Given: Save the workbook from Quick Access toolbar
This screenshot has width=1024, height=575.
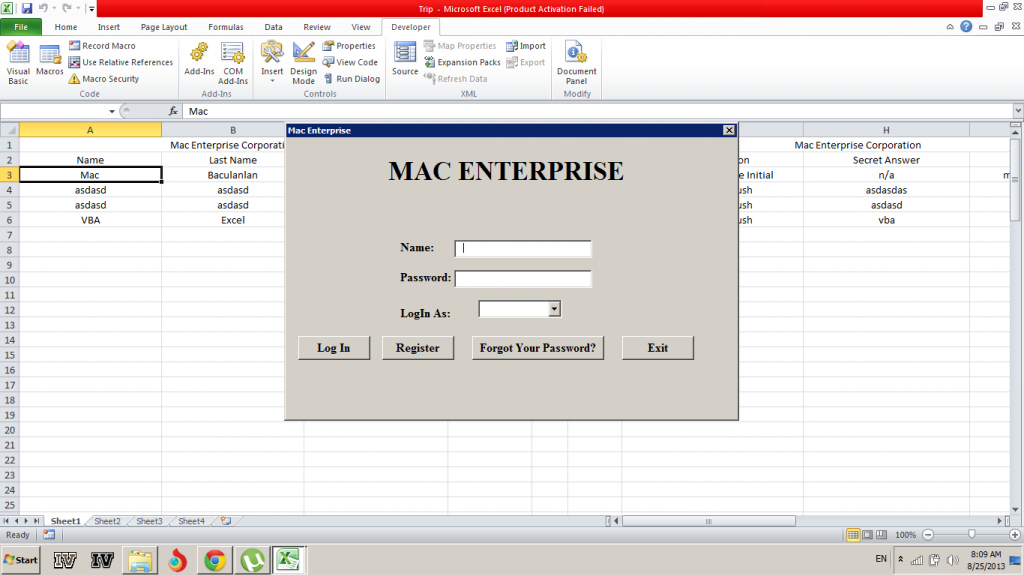Looking at the screenshot, I should [27, 8].
